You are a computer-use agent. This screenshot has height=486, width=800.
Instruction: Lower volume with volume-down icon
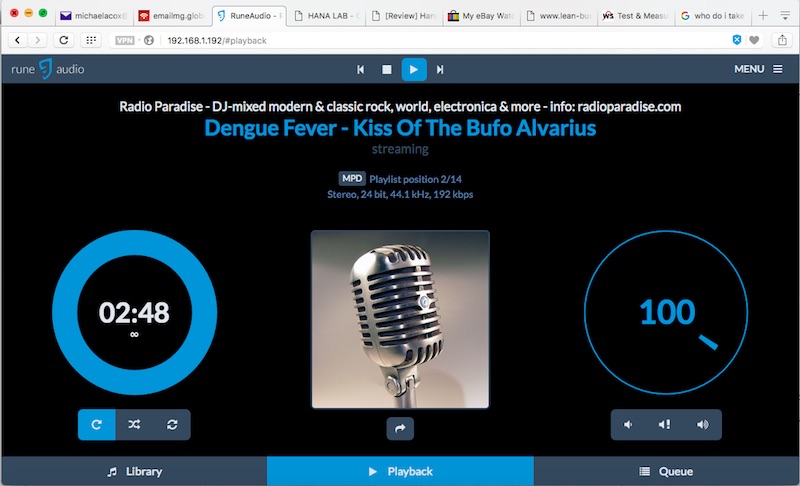point(629,424)
